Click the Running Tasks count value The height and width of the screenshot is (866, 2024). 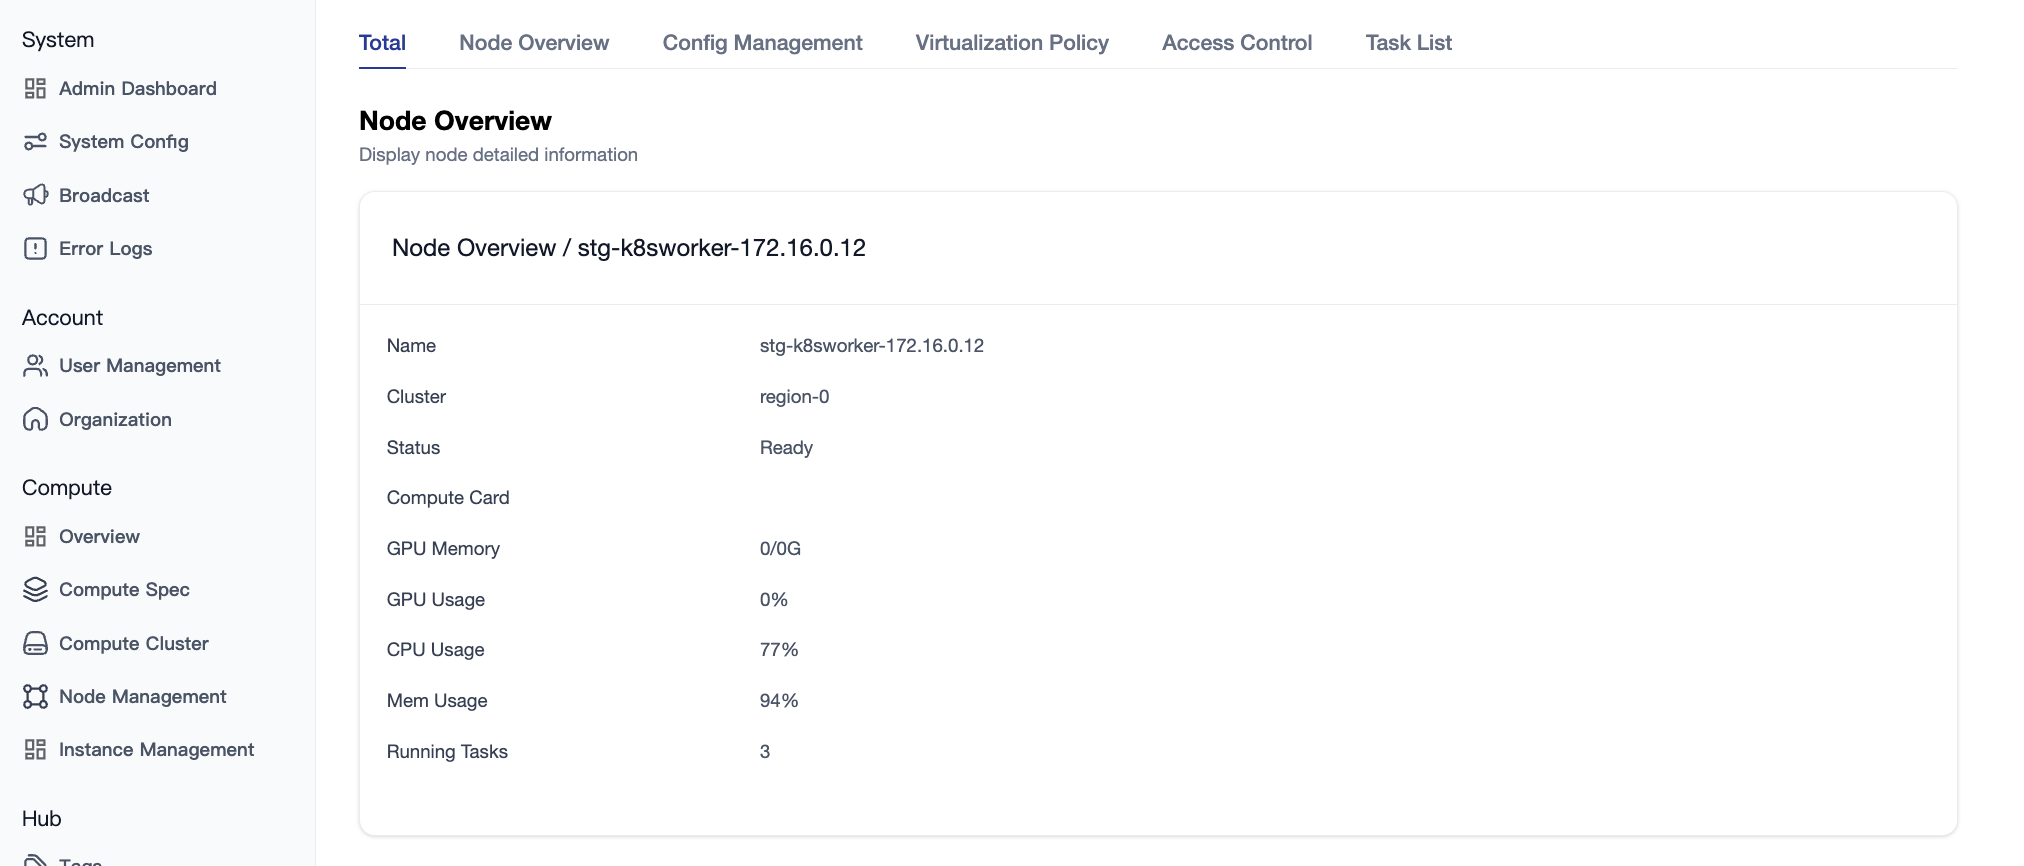pos(765,752)
